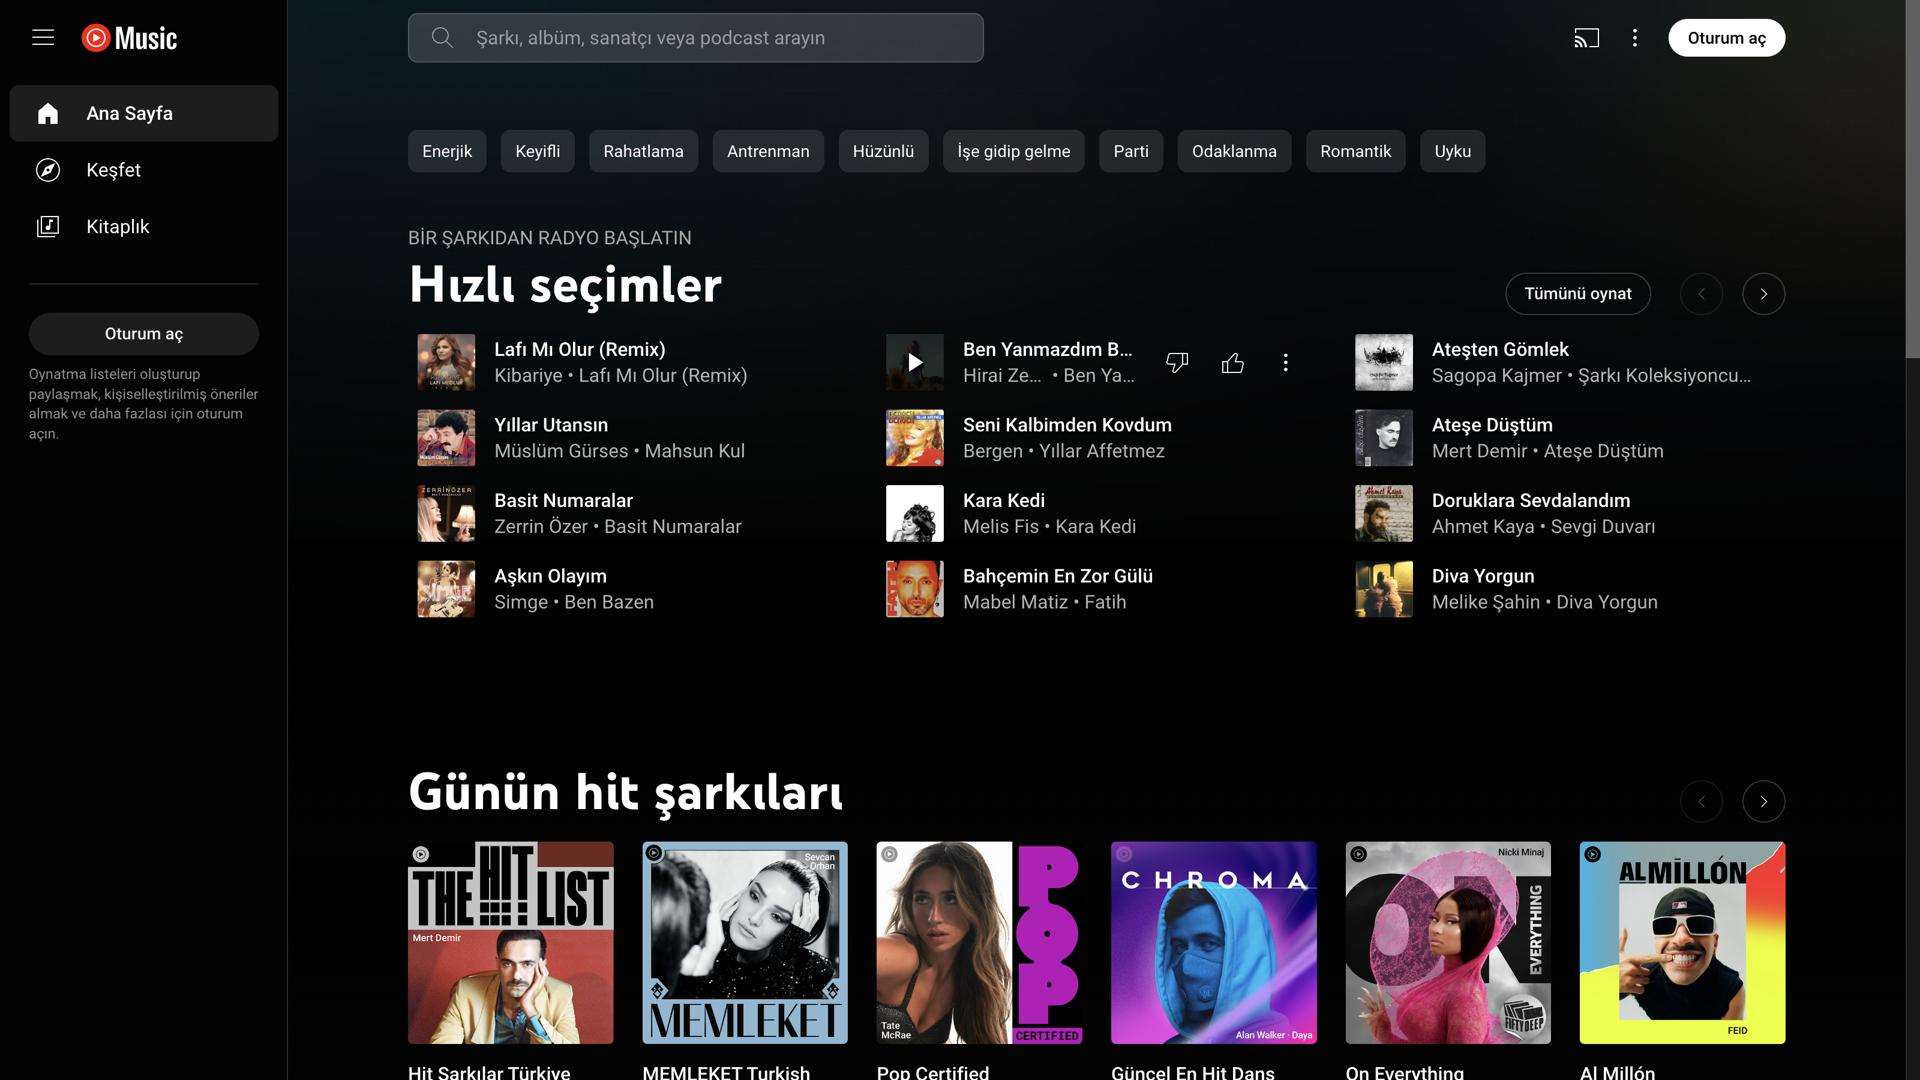Open Kitaplık via the library icon
Viewport: 1920px width, 1080px height.
pos(49,225)
